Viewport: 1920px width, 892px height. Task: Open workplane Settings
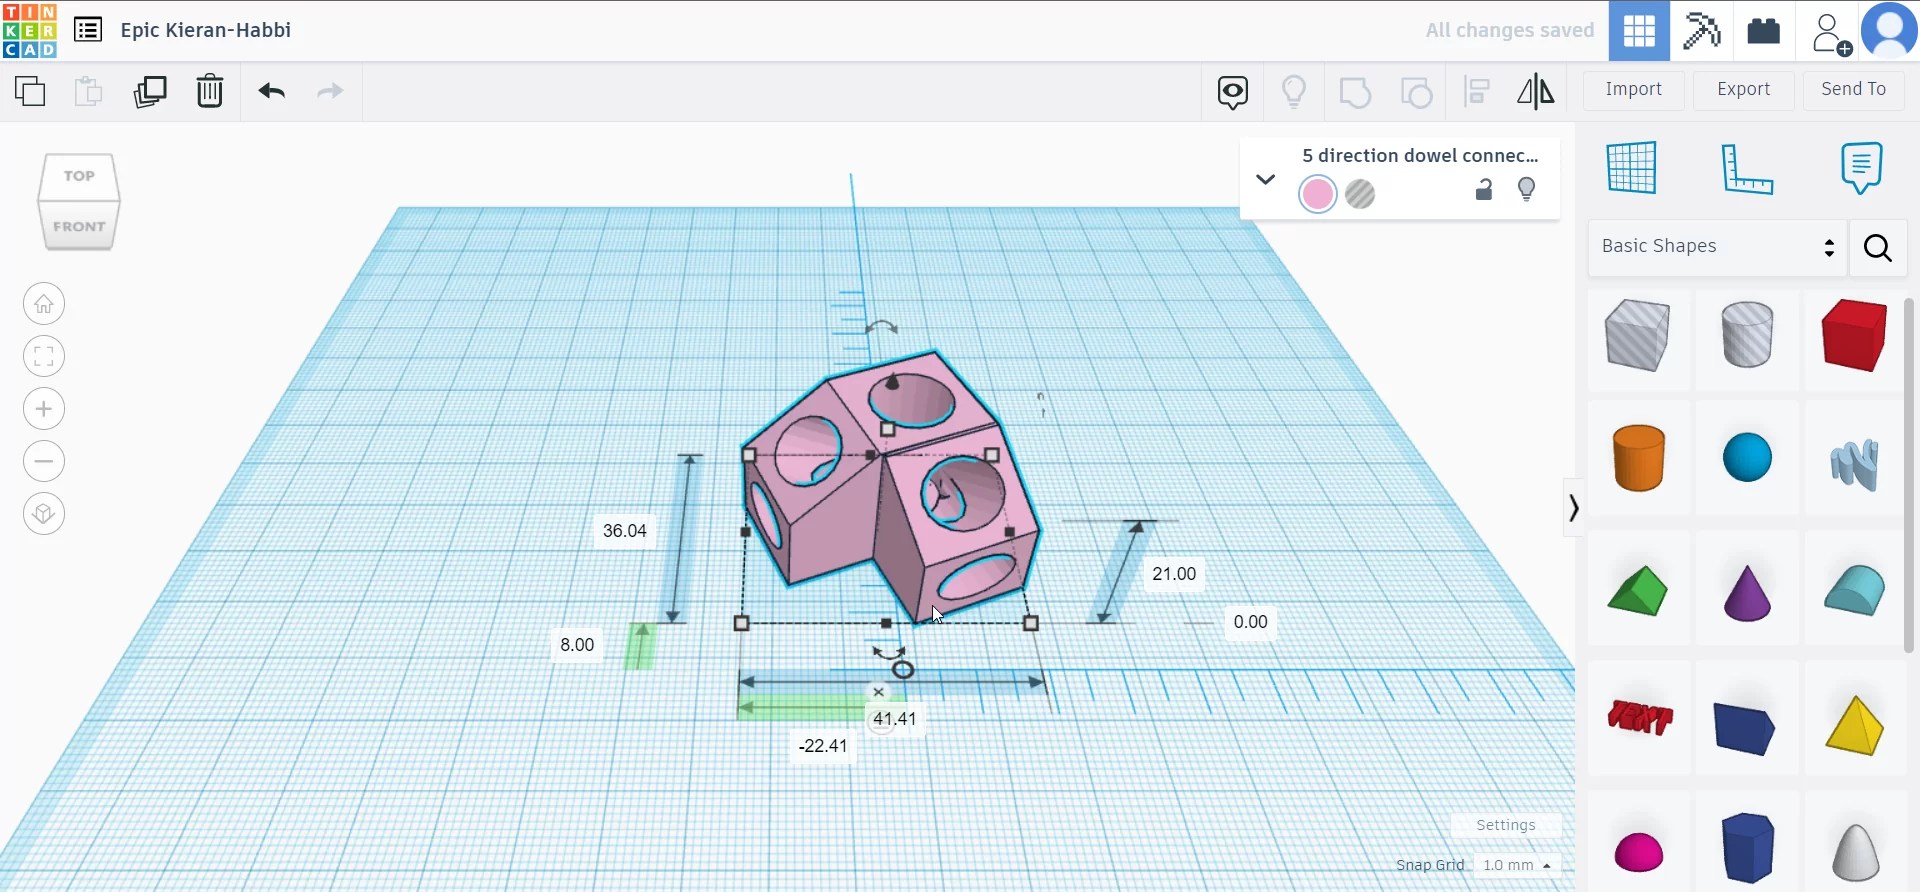point(1506,825)
